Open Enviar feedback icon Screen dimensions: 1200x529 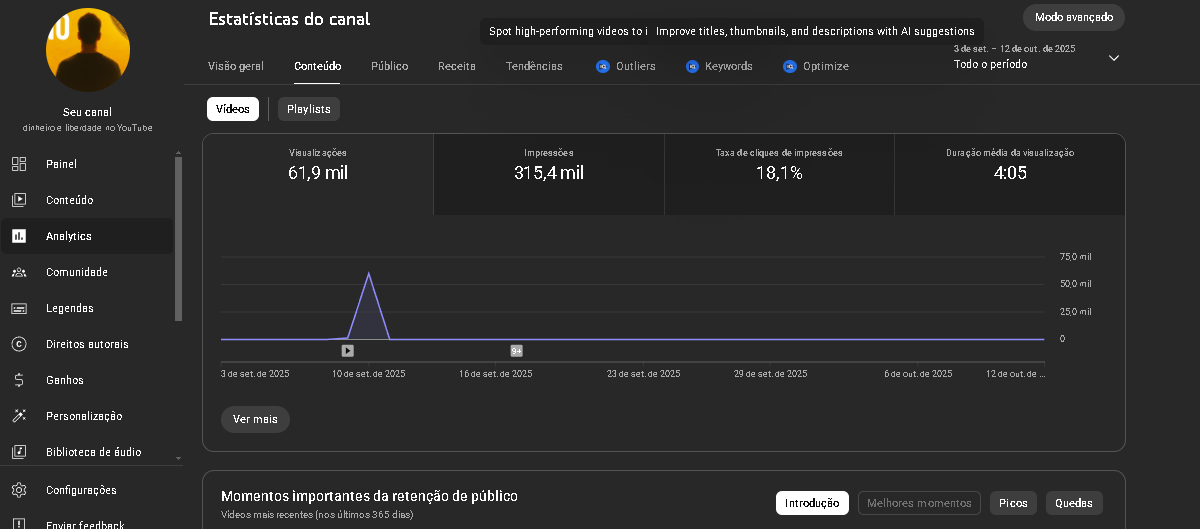pyautogui.click(x=19, y=524)
